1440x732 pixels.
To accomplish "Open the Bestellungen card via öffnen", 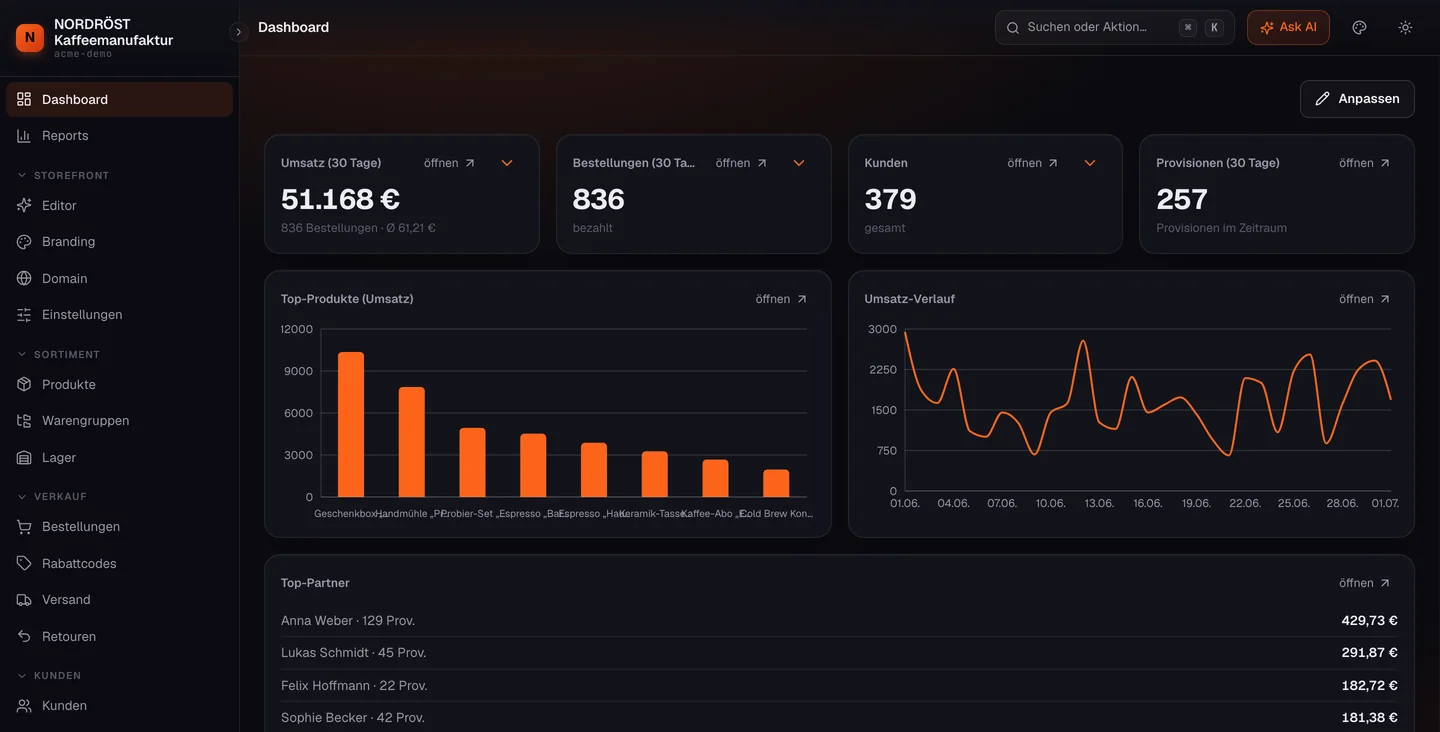I will coord(741,163).
